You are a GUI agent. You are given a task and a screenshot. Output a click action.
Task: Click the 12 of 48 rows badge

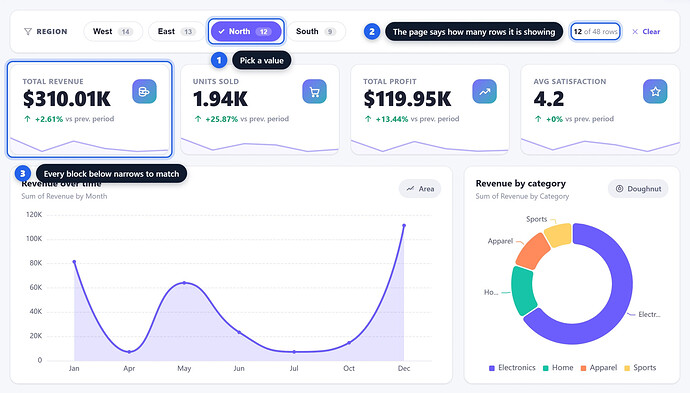(x=595, y=32)
